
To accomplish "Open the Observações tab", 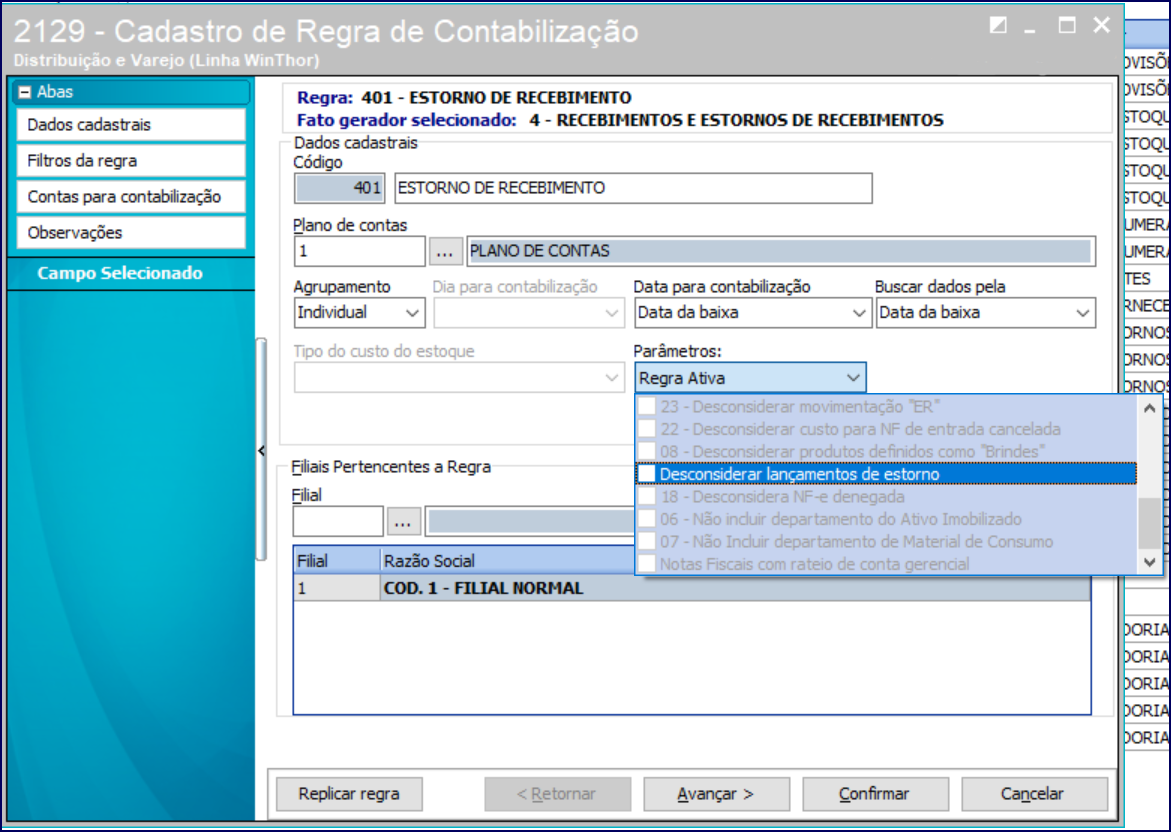I will point(131,232).
